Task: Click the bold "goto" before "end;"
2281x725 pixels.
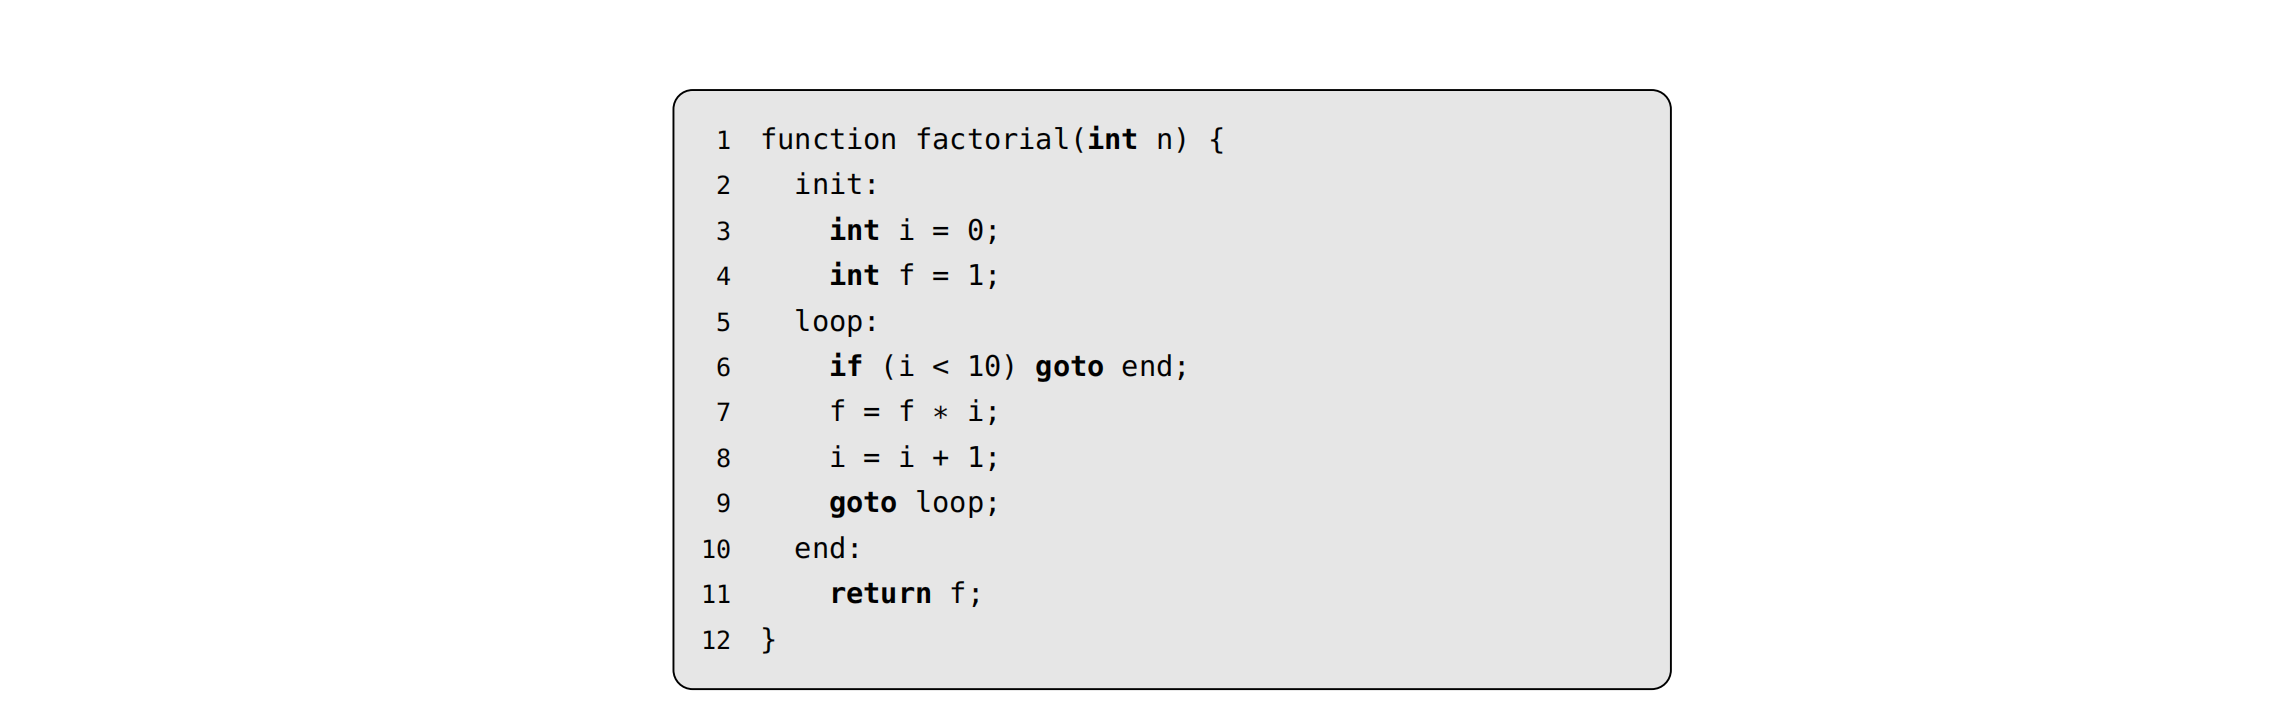Action: 1069,367
